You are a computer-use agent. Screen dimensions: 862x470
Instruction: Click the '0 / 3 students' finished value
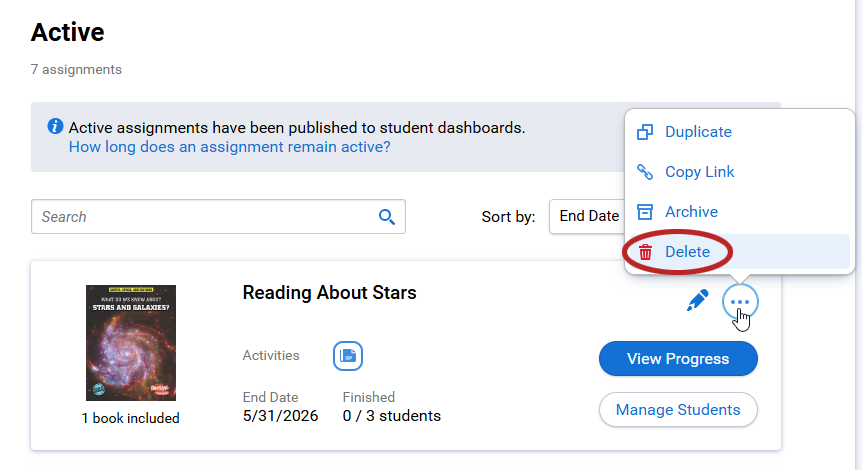click(x=391, y=416)
